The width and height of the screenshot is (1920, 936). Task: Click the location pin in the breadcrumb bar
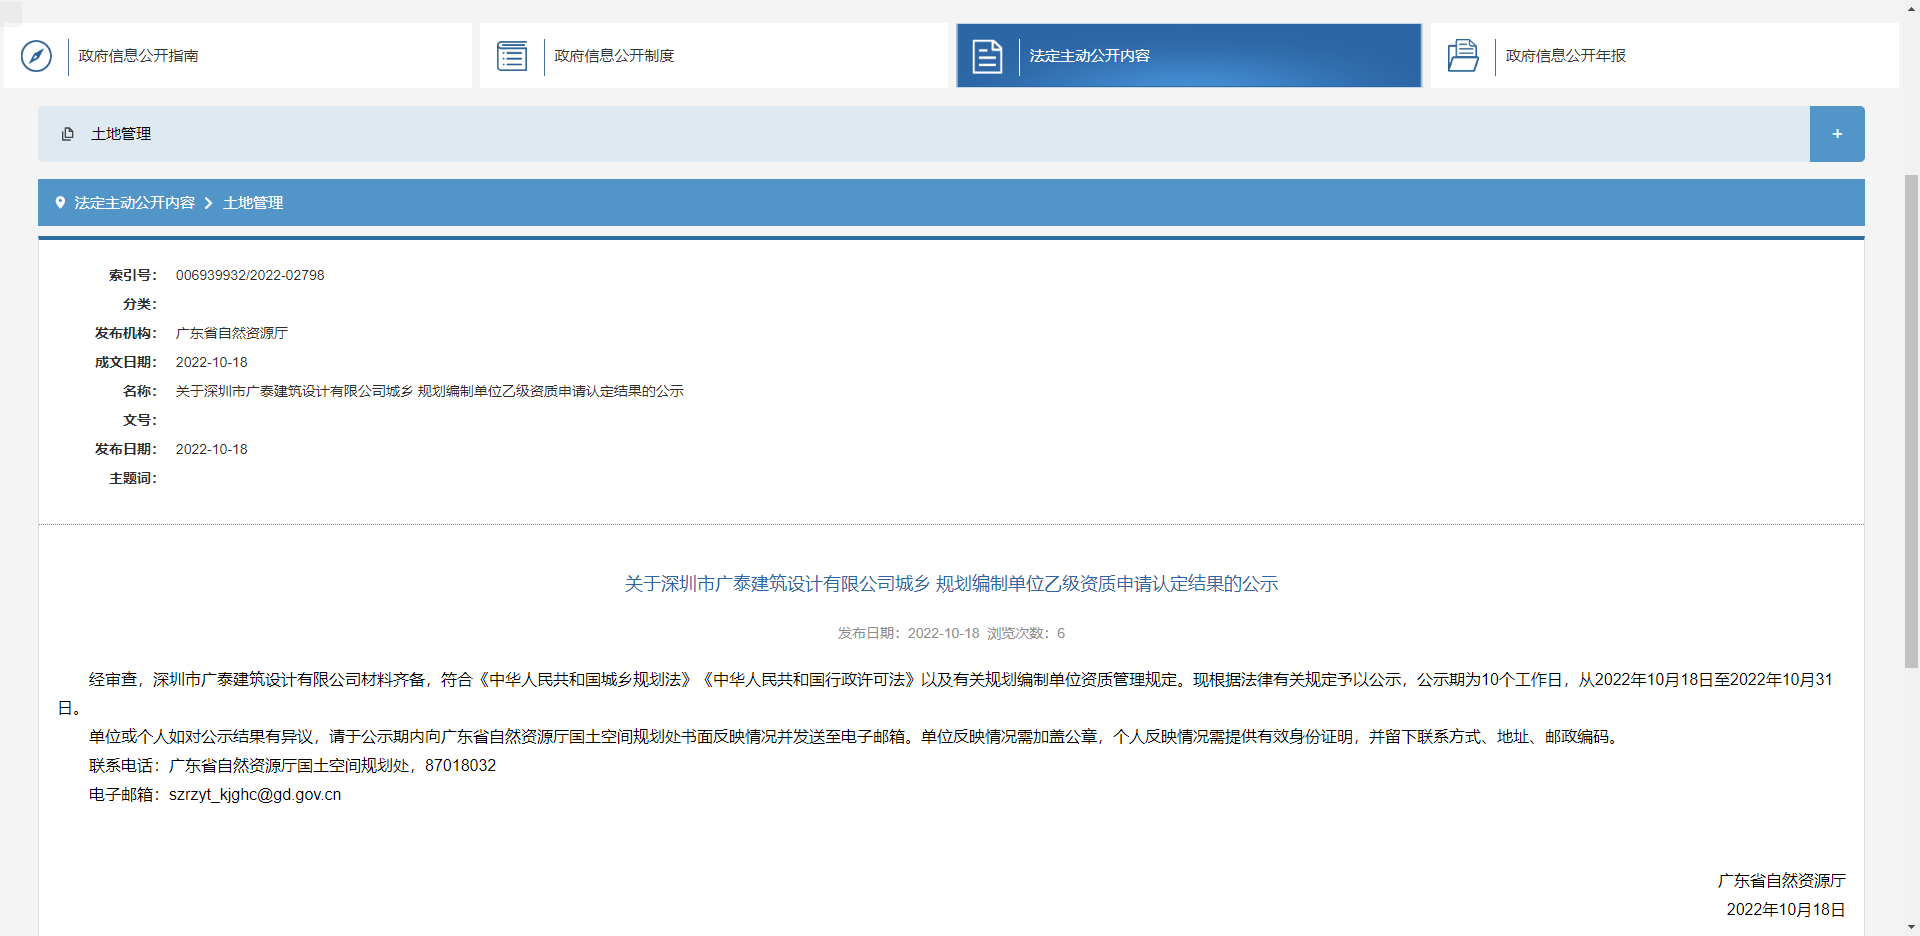(x=61, y=202)
